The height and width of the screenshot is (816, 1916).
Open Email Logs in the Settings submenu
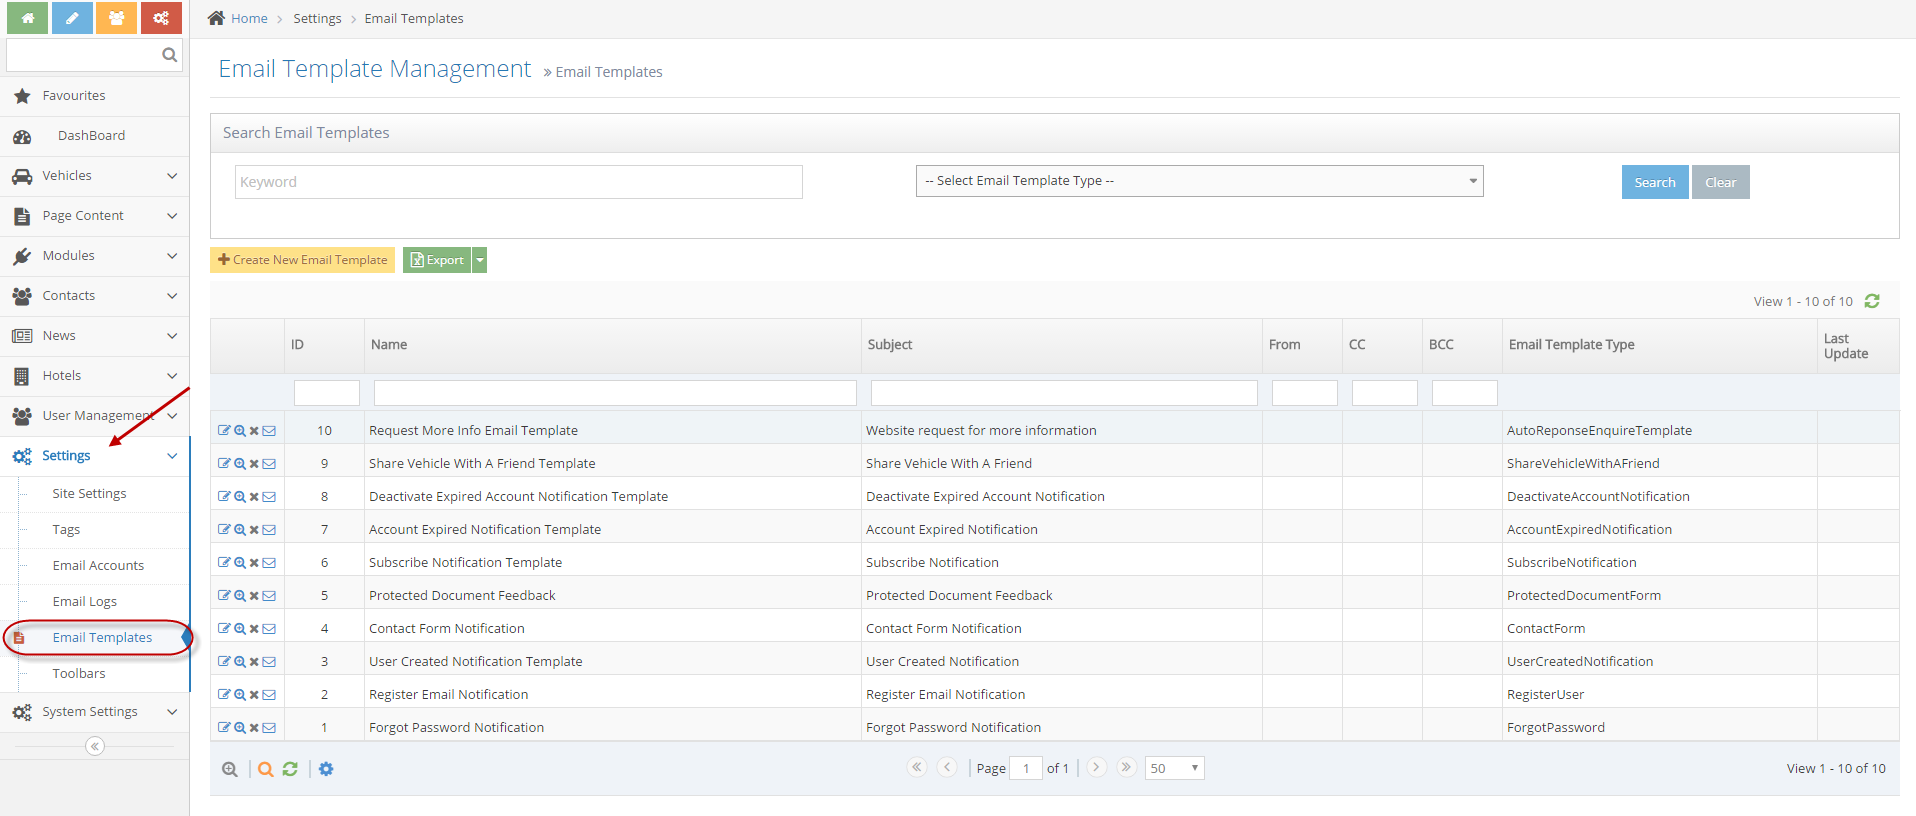pyautogui.click(x=85, y=602)
